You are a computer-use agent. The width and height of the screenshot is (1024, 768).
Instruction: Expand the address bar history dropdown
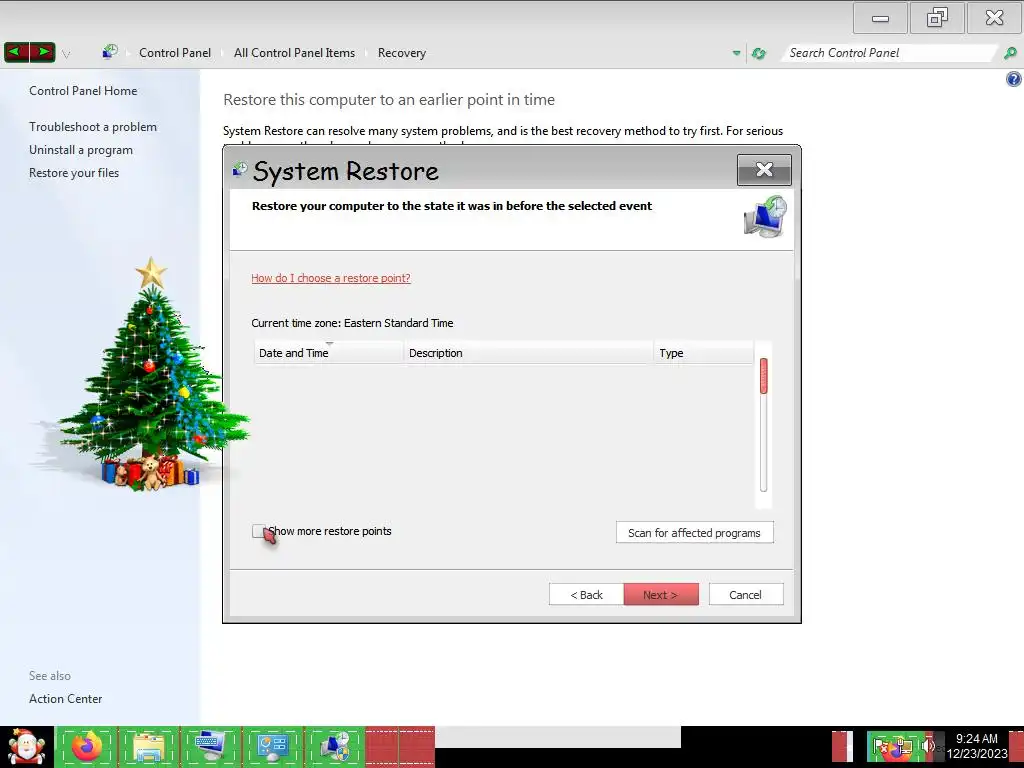[737, 53]
